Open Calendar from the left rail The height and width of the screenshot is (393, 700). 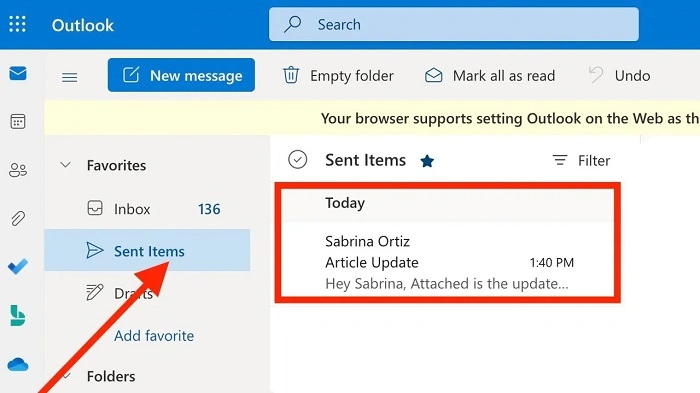18,121
